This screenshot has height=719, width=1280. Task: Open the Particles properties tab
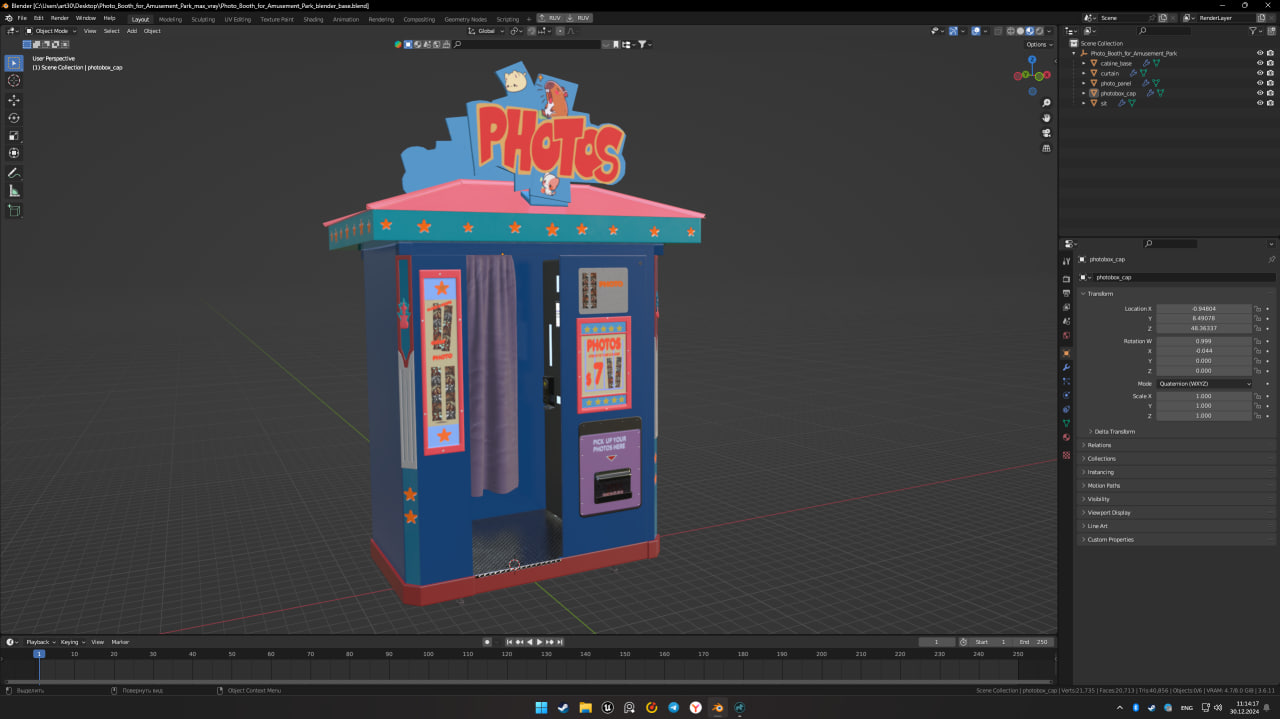click(1066, 381)
